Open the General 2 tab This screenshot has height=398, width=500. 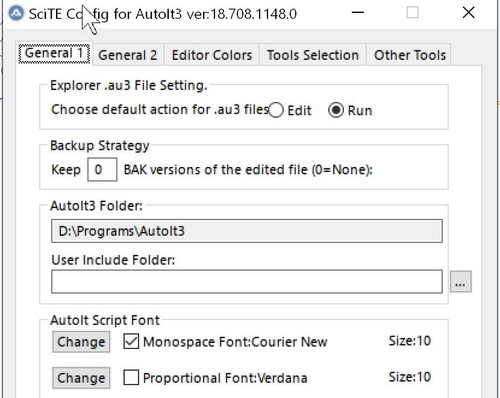pyautogui.click(x=127, y=55)
